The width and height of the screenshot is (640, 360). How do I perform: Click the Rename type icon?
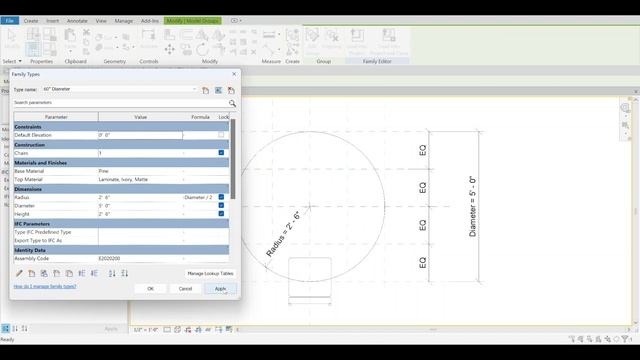[x=218, y=90]
